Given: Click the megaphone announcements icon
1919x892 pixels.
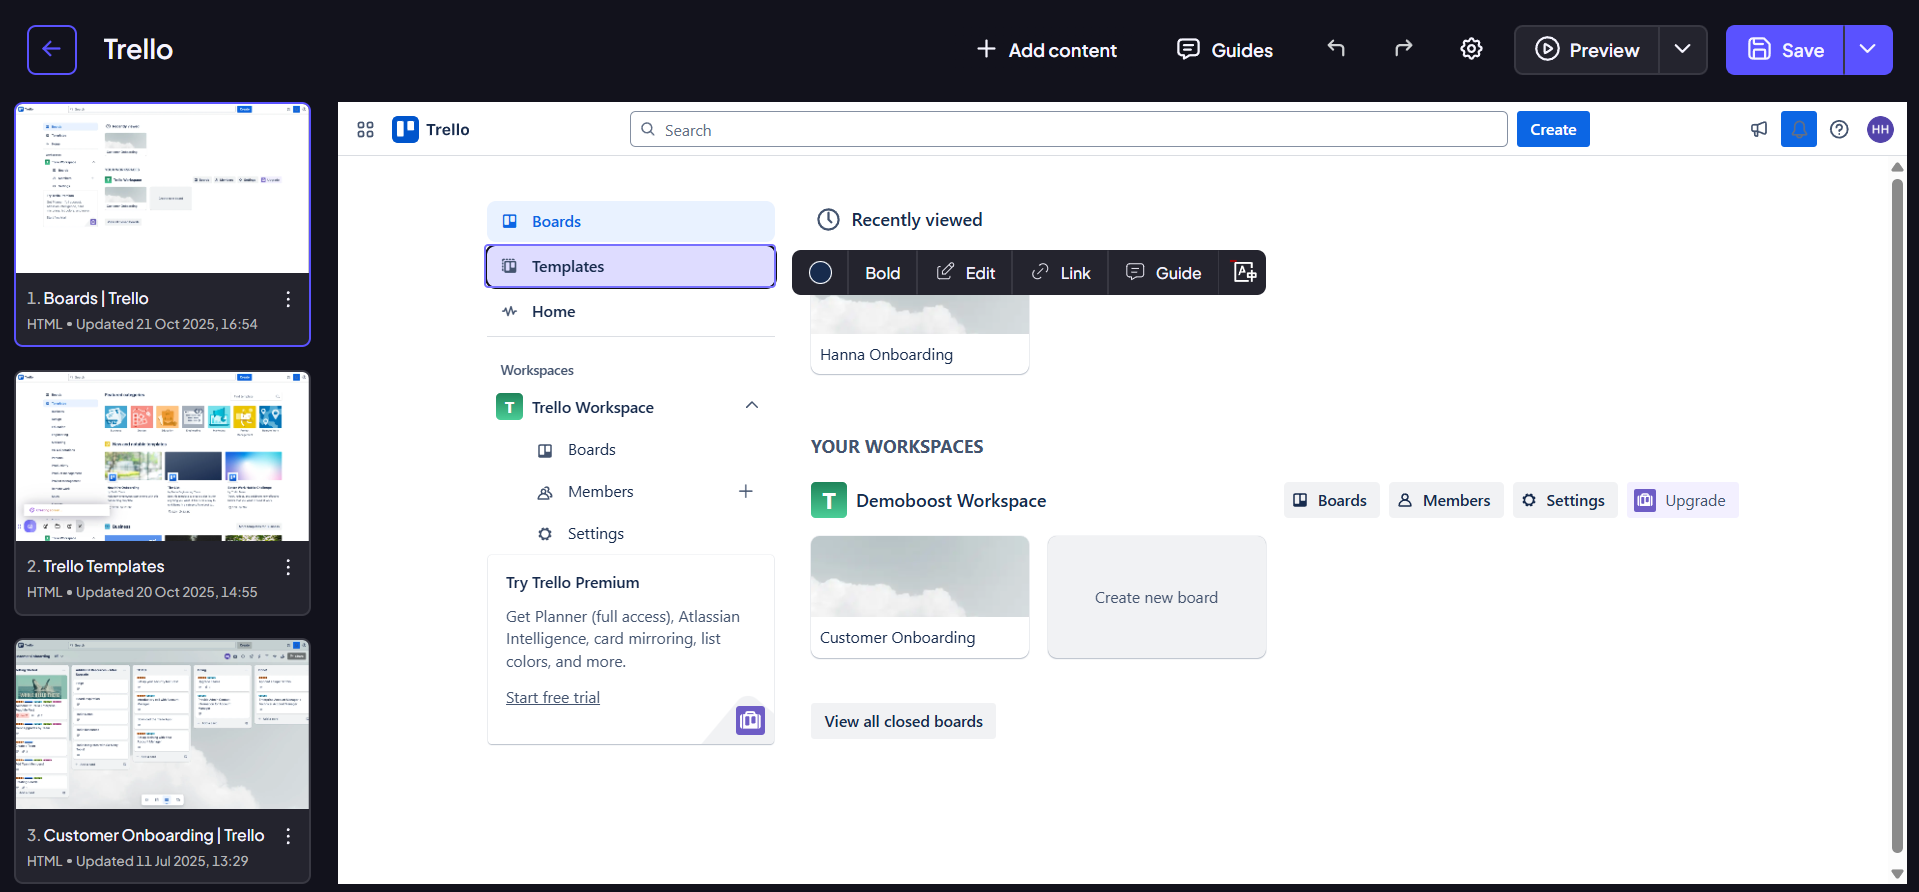Looking at the screenshot, I should (1759, 129).
